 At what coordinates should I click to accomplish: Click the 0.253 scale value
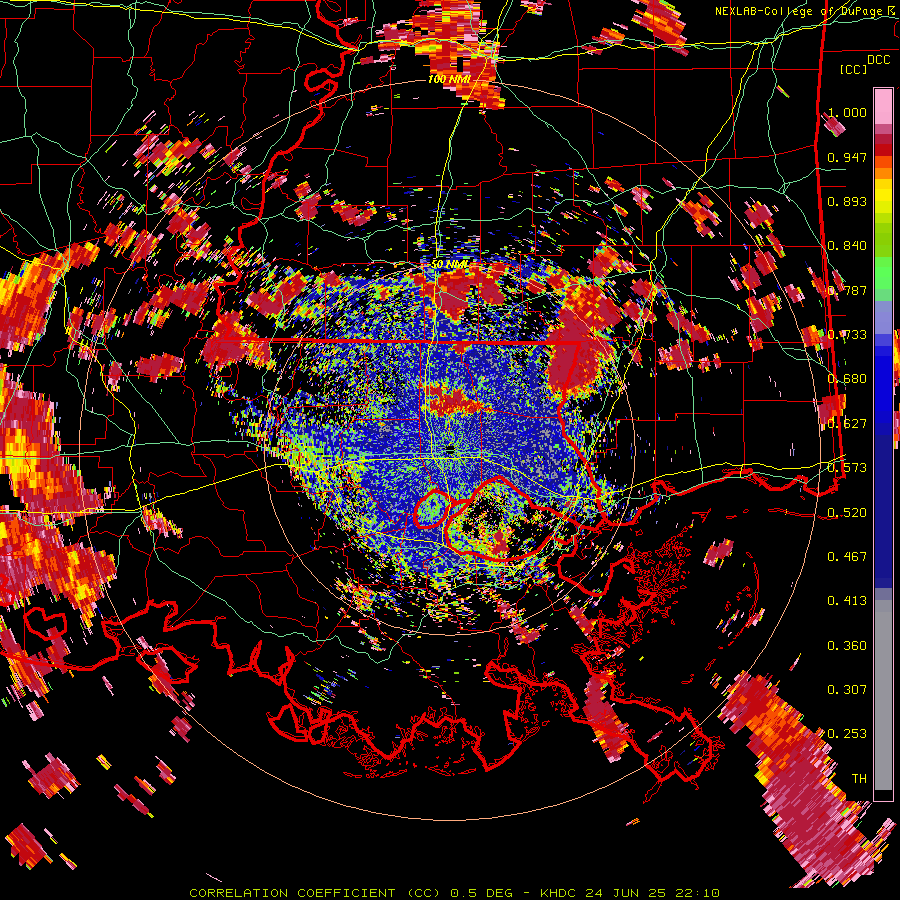click(847, 734)
